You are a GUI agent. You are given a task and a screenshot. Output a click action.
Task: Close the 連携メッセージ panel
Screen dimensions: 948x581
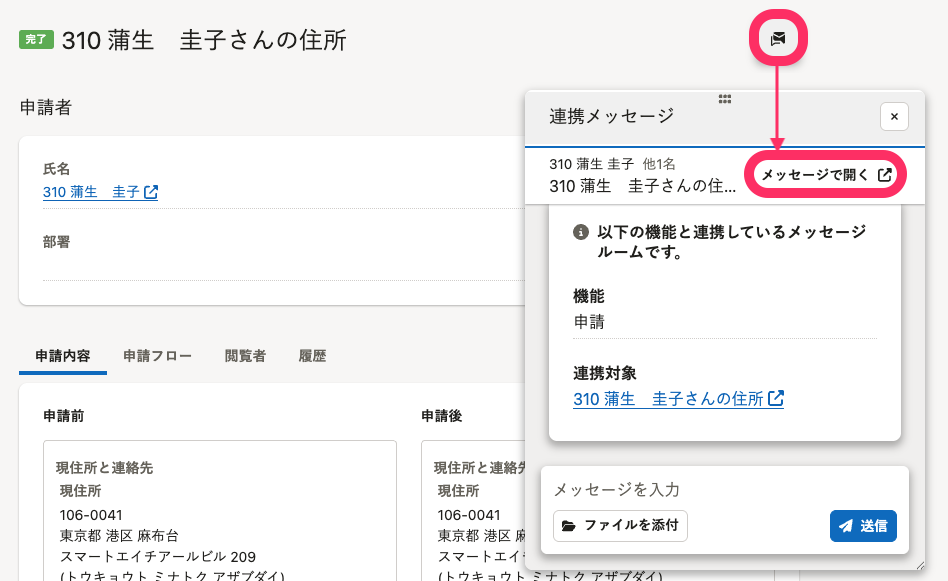click(894, 117)
